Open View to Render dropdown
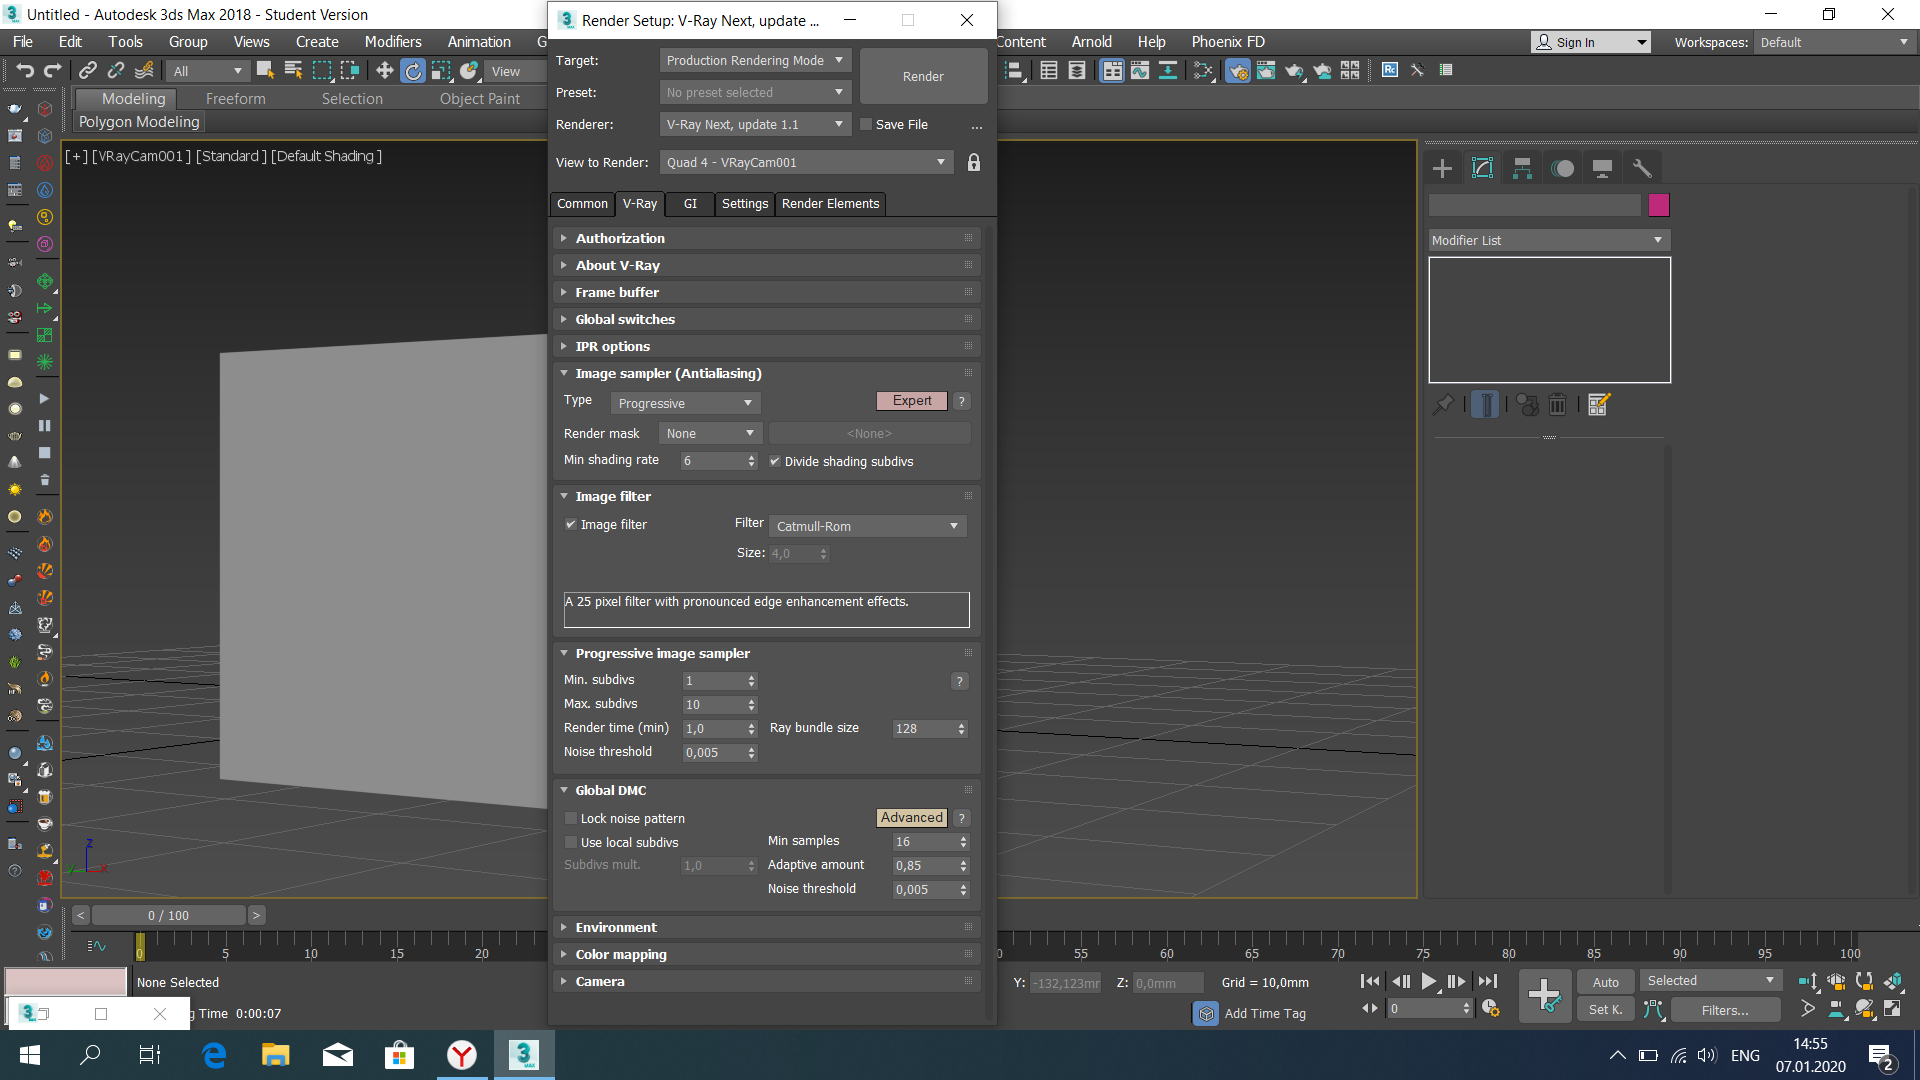This screenshot has width=1920, height=1080. pos(806,162)
